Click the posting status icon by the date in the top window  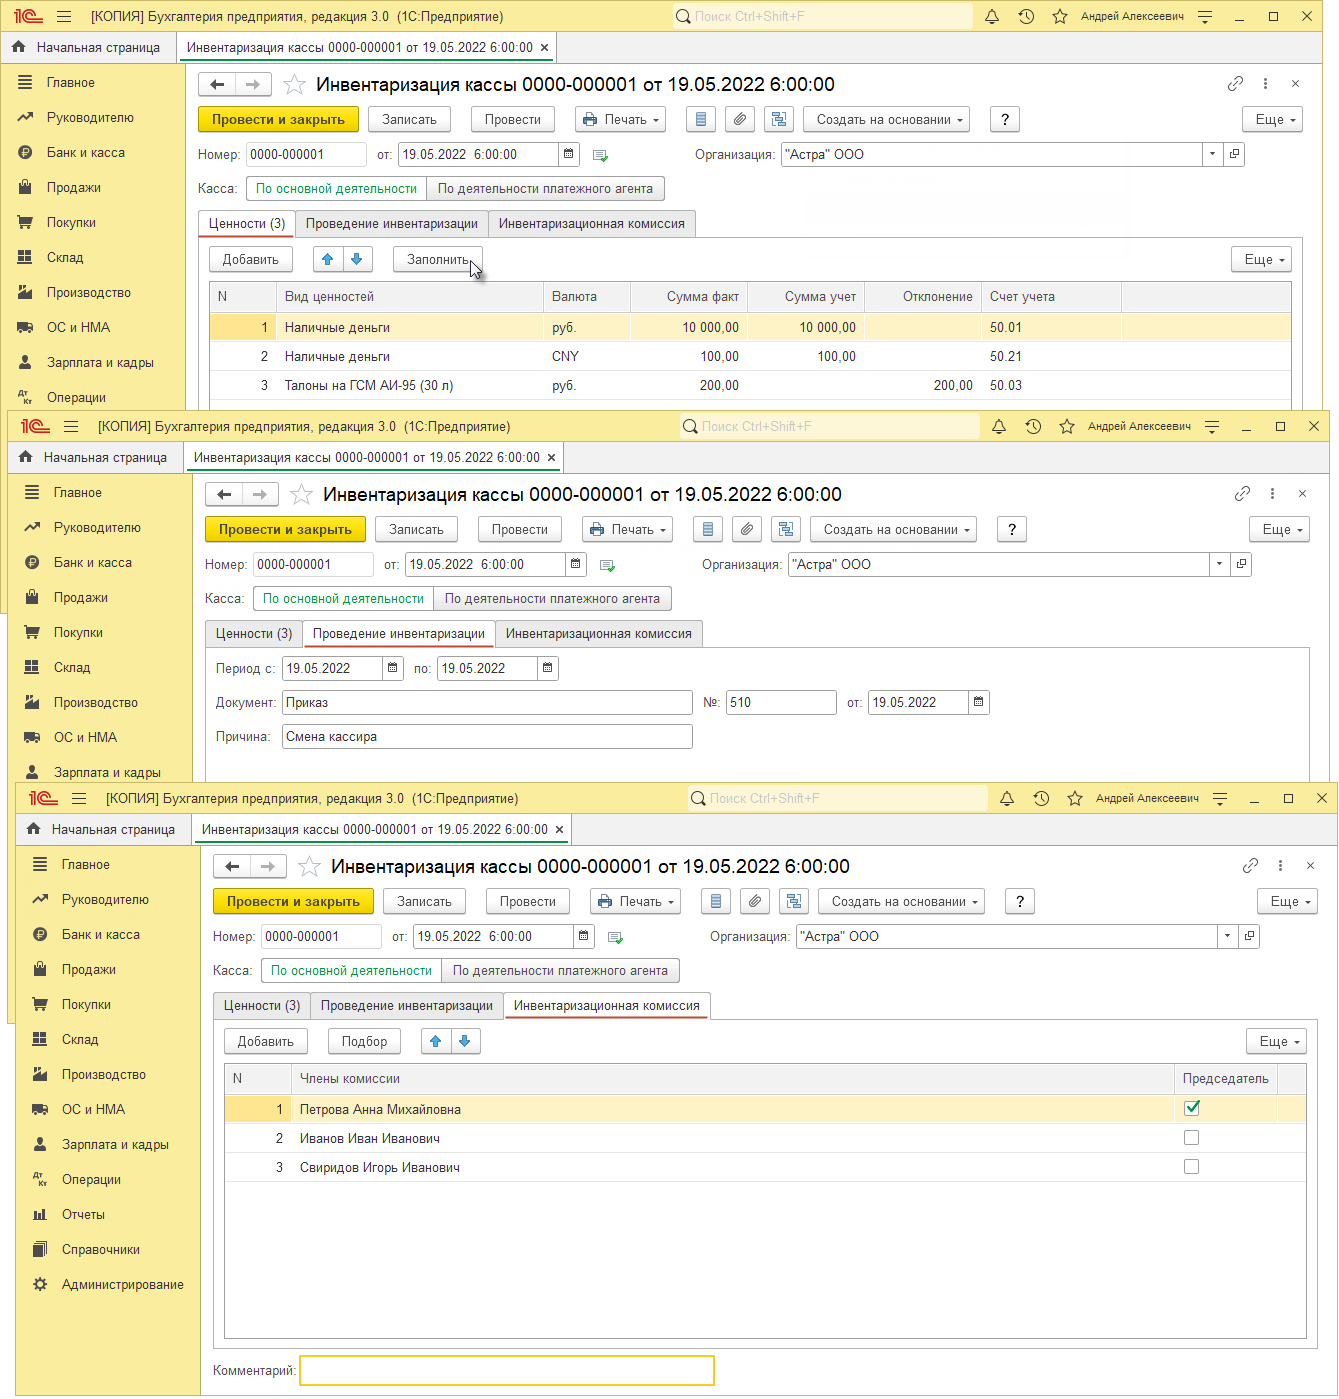point(600,155)
